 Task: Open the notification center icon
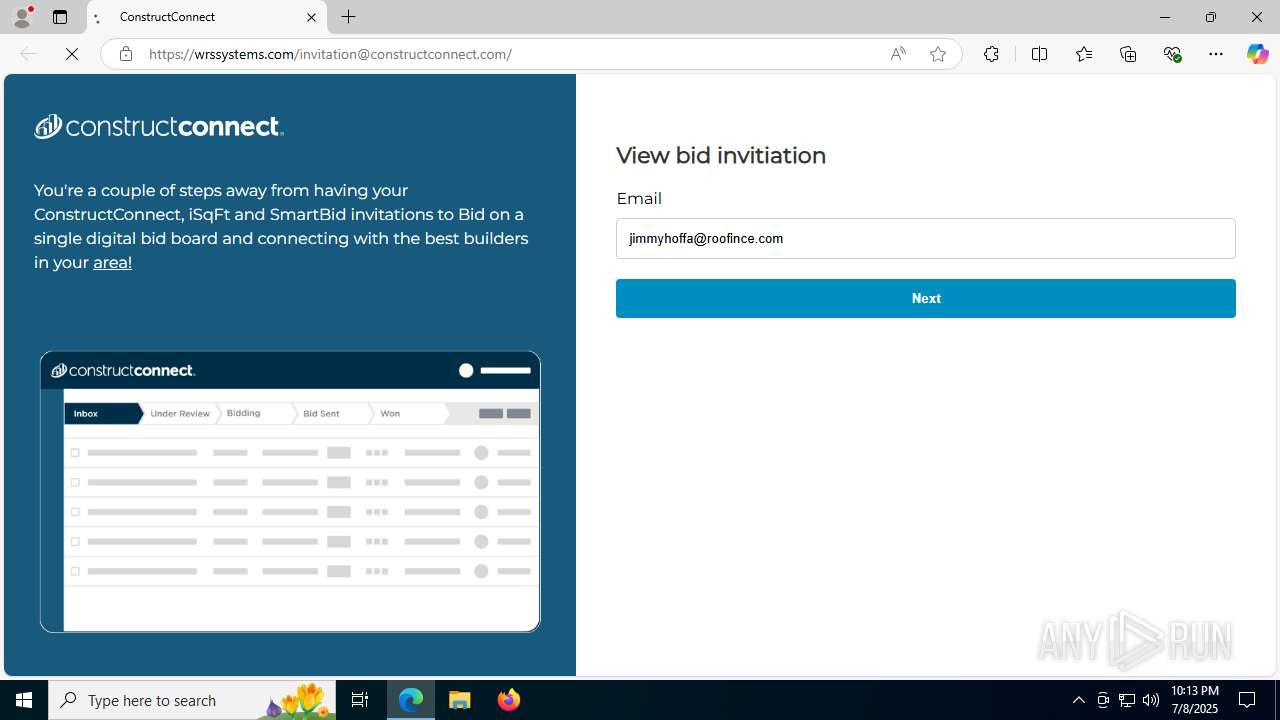(x=1247, y=700)
